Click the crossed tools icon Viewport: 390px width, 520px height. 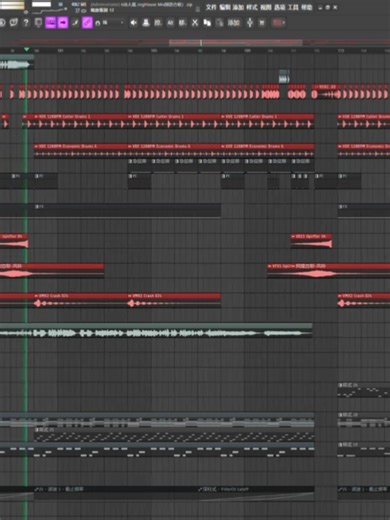click(195, 23)
